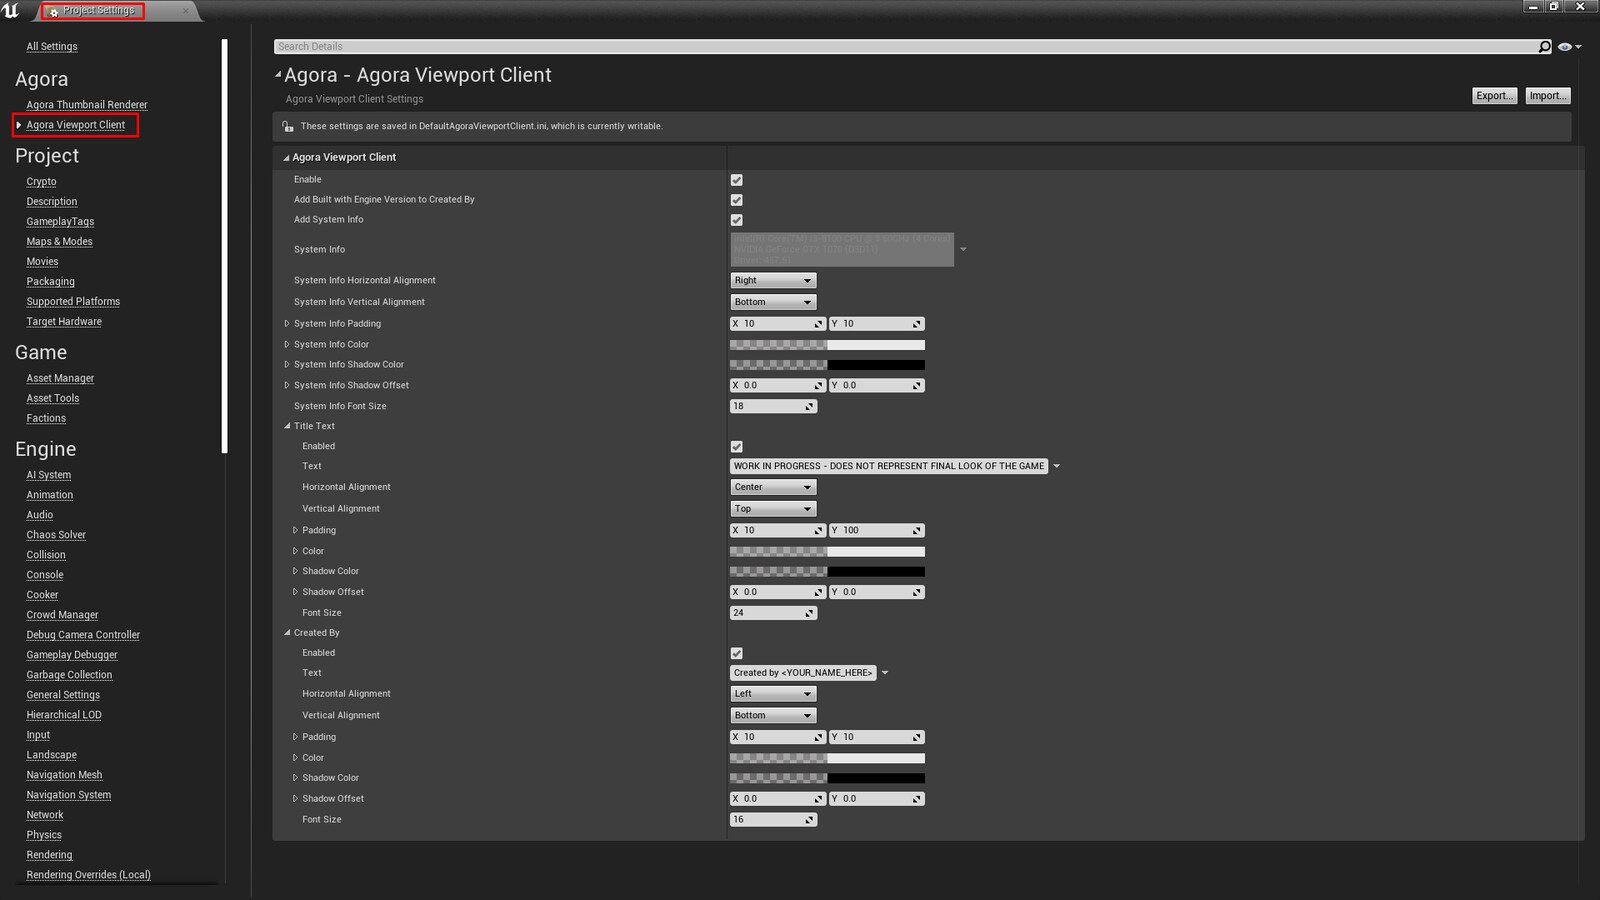Open dropdown arrow next to System Info box
This screenshot has width=1600, height=900.
pyautogui.click(x=963, y=250)
